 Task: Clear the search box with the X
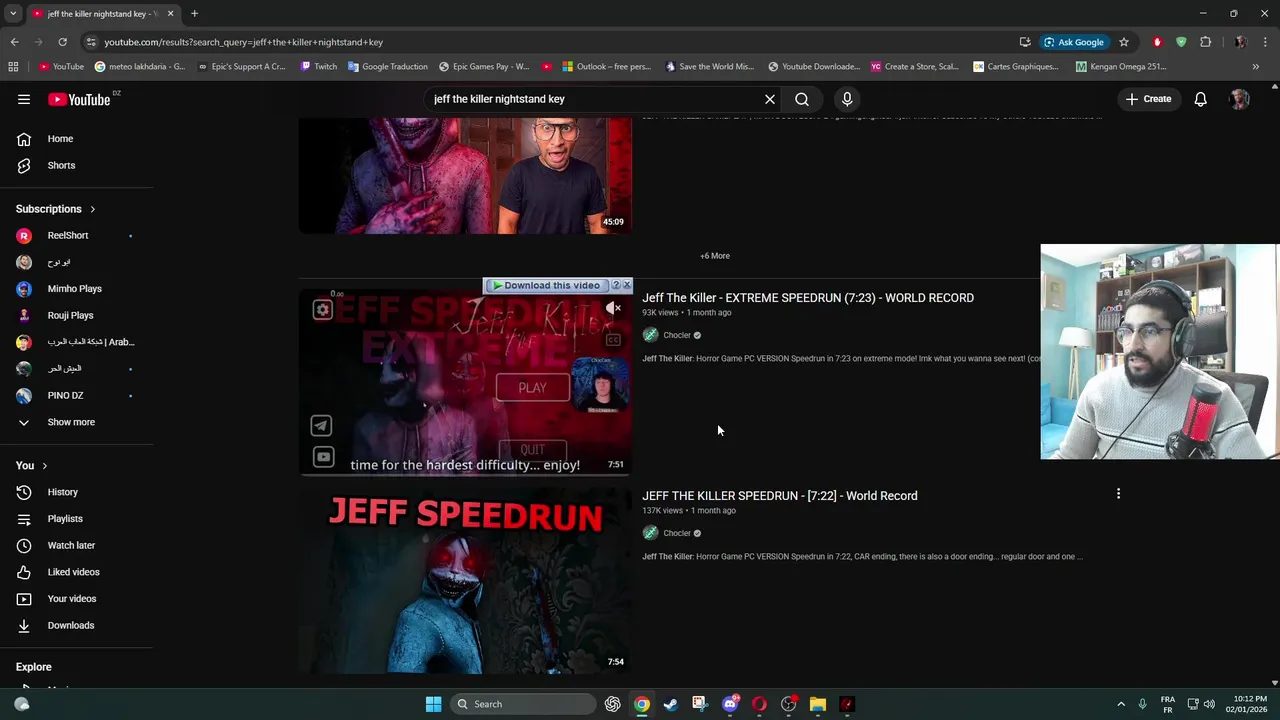pos(770,99)
